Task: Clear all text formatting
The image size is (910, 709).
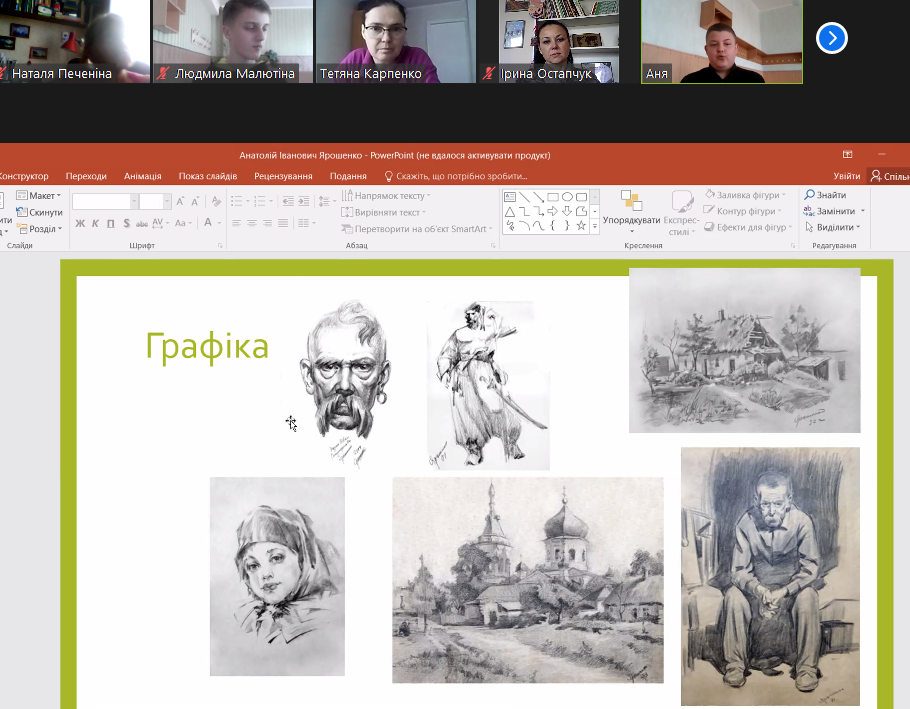Action: 216,201
